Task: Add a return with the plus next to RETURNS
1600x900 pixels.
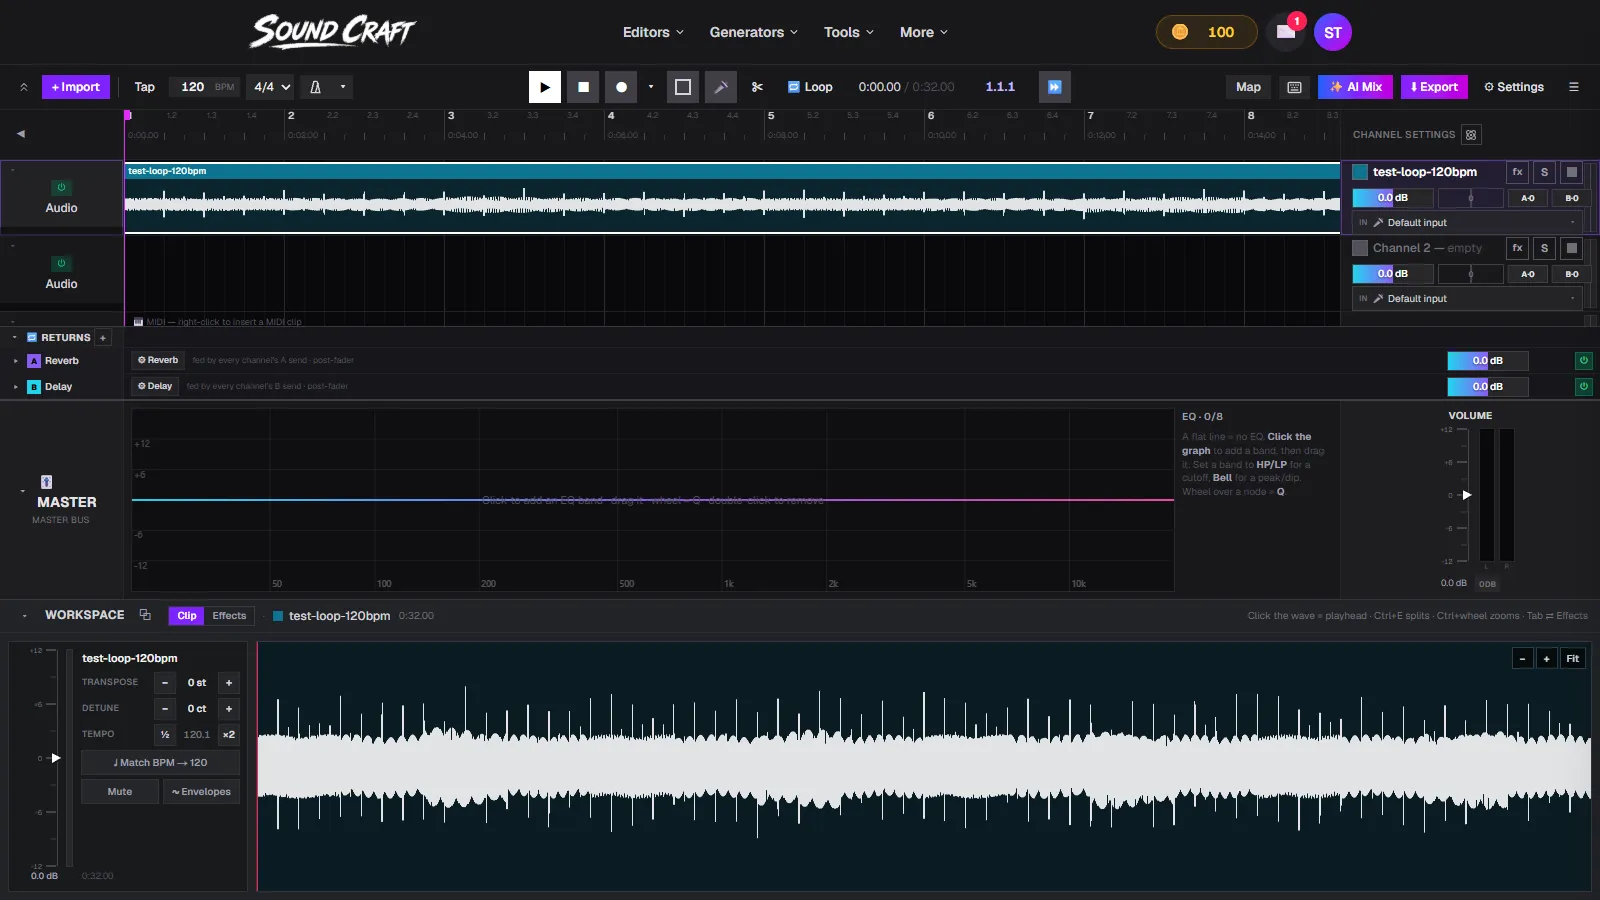Action: tap(103, 338)
